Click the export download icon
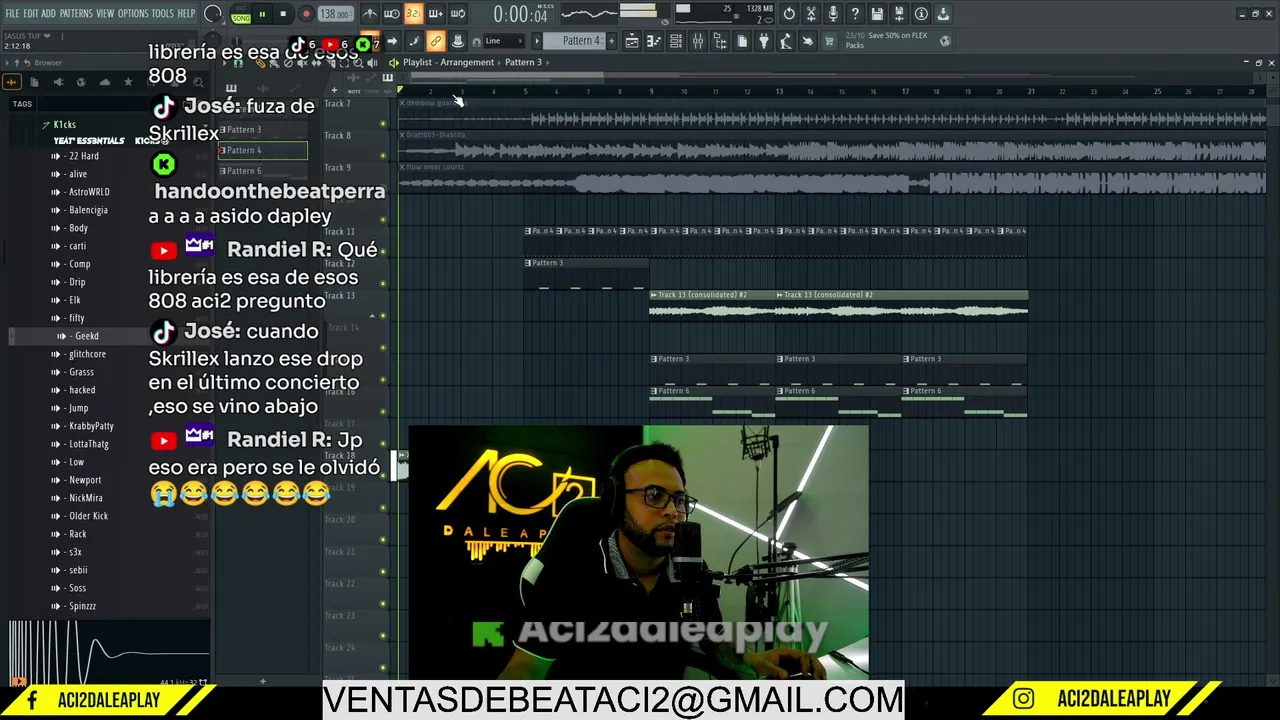This screenshot has height=720, width=1280. (x=943, y=14)
